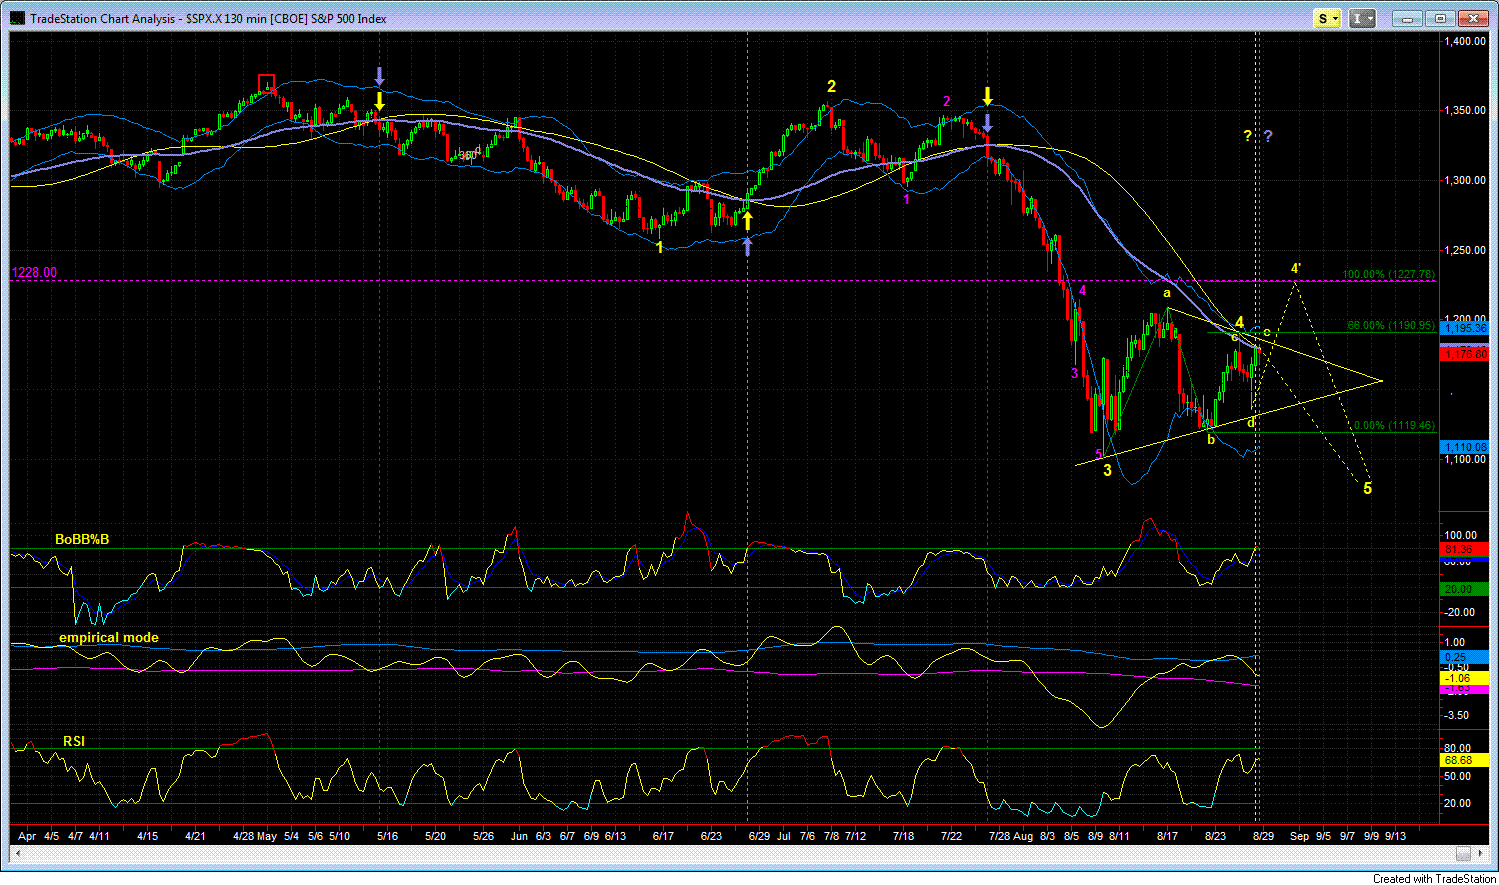
Task: Click the 1,250.00 price axis label
Action: pos(1465,250)
